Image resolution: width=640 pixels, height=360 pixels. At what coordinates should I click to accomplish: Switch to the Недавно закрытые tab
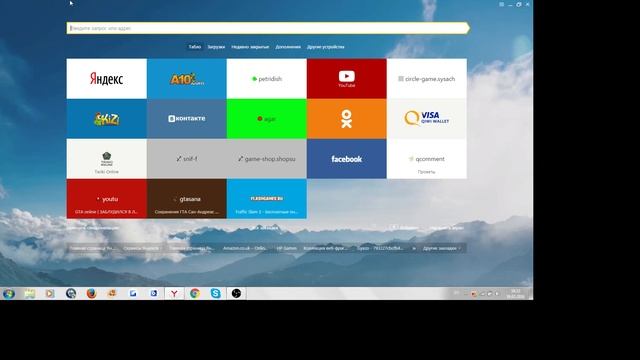(250, 47)
